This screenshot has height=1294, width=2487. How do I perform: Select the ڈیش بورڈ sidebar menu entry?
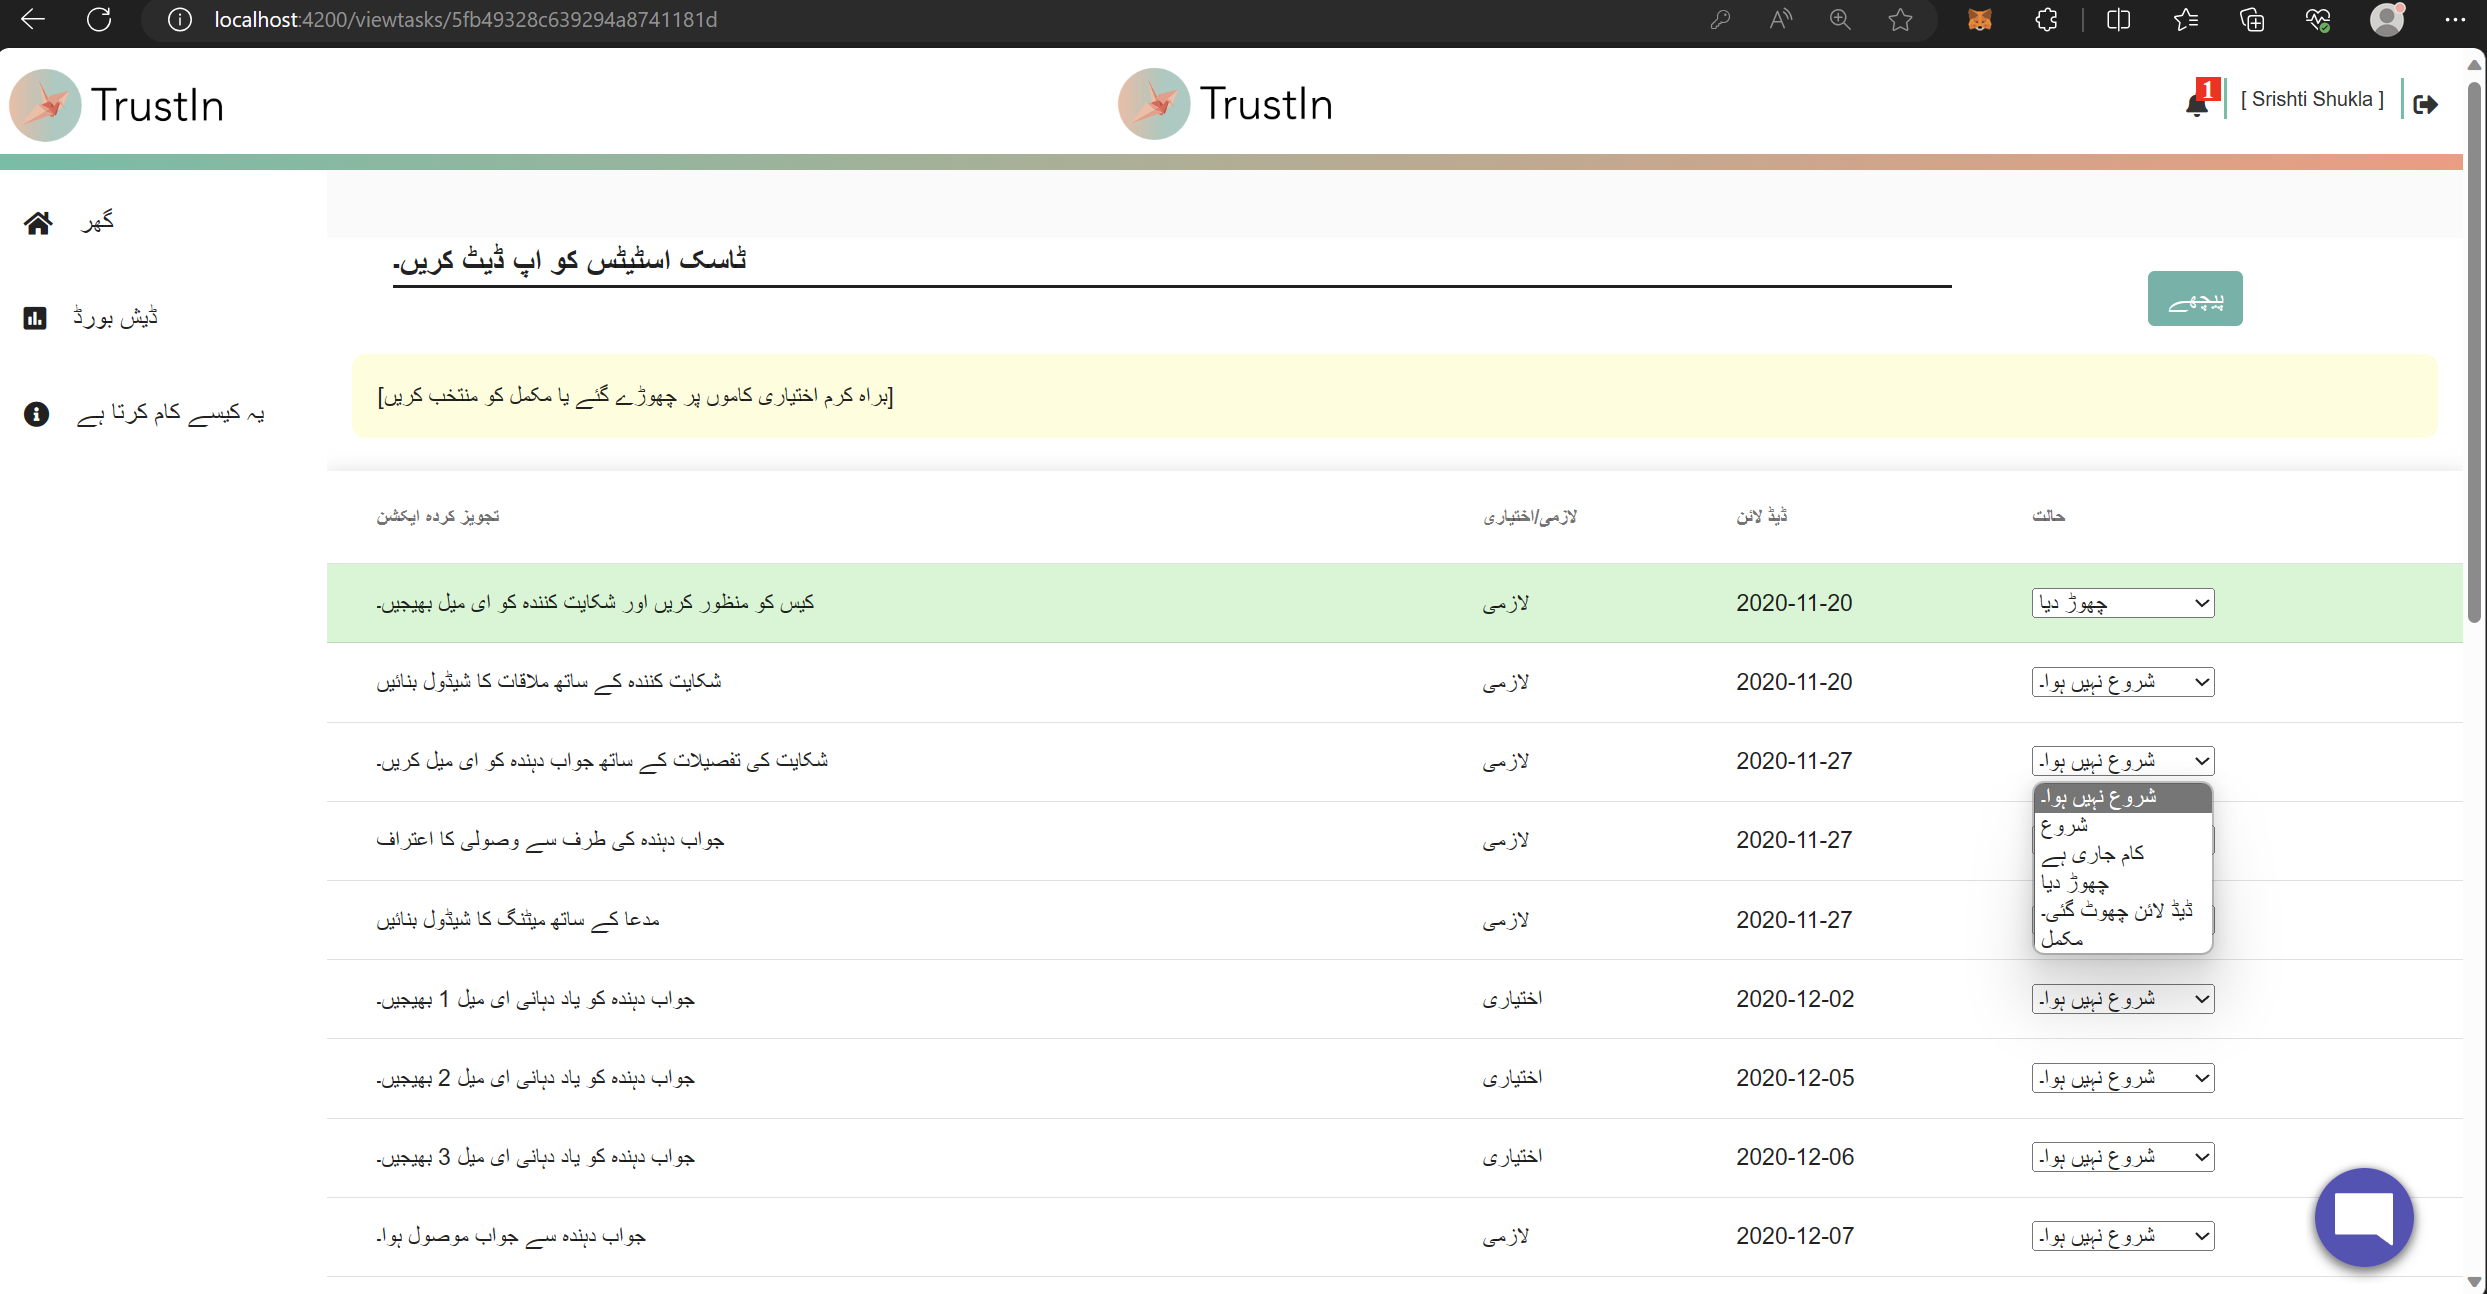(x=115, y=317)
